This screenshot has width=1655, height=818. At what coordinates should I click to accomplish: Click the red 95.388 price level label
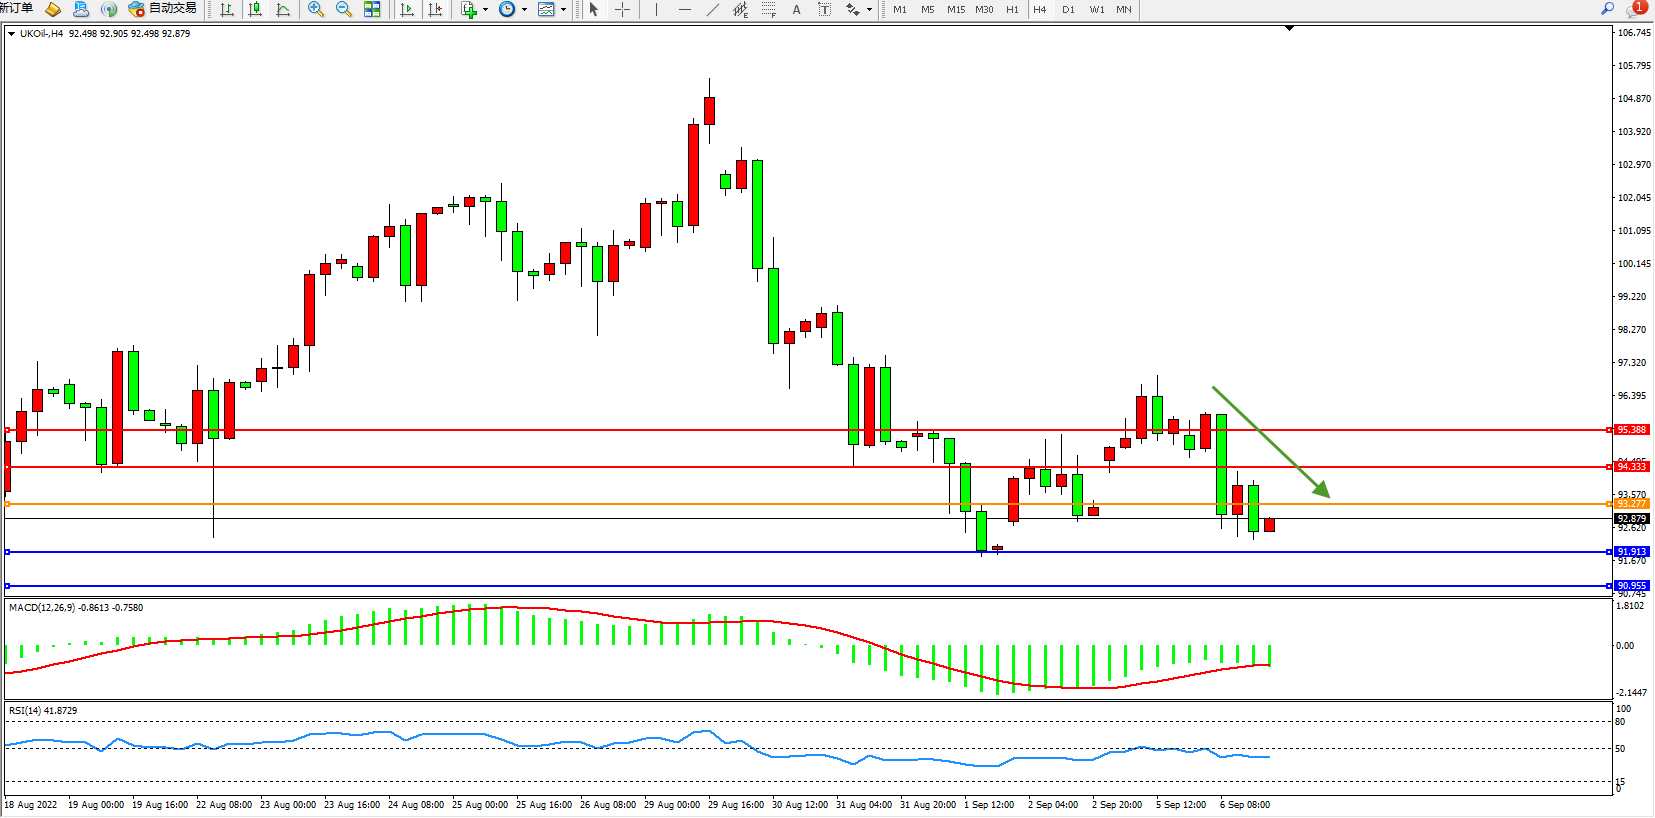[x=1631, y=430]
